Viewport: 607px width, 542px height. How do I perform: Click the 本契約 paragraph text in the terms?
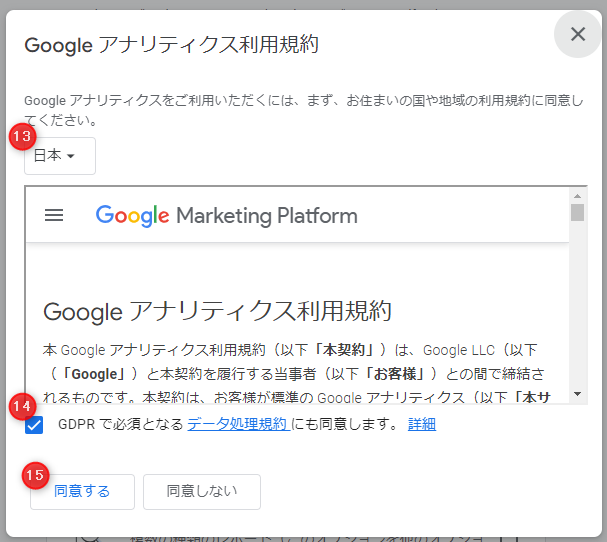[x=297, y=374]
